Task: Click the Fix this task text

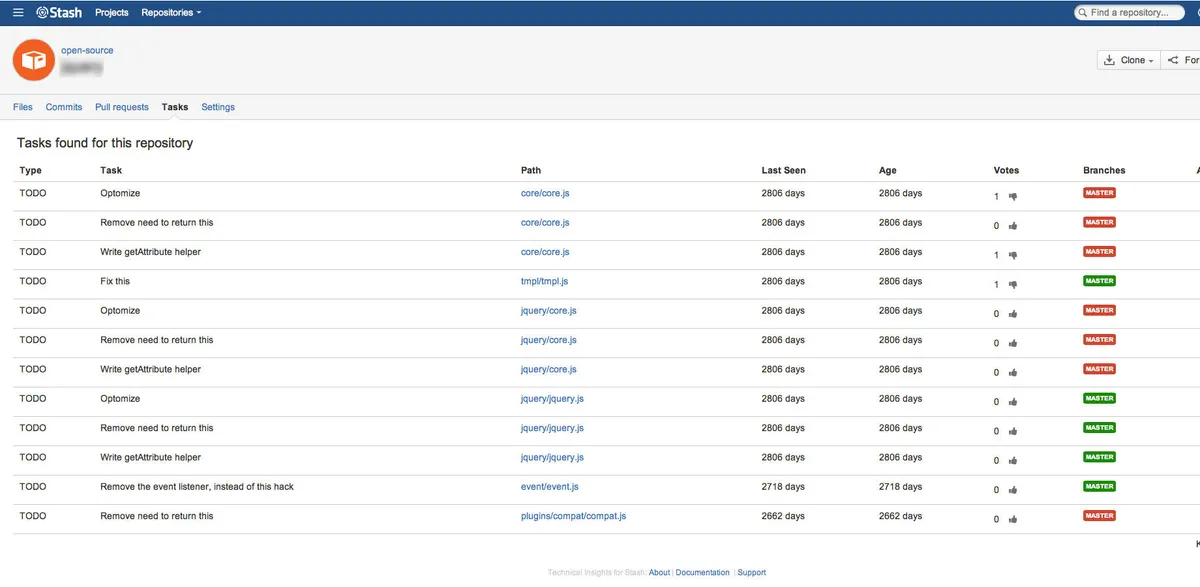Action: point(115,281)
